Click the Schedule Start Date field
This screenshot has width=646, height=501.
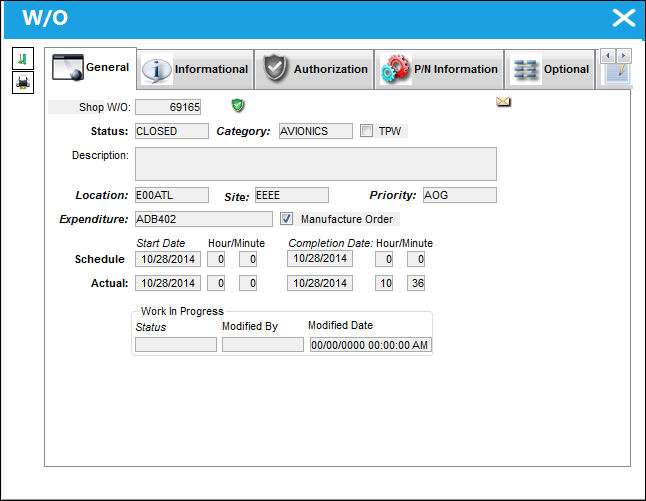[168, 259]
